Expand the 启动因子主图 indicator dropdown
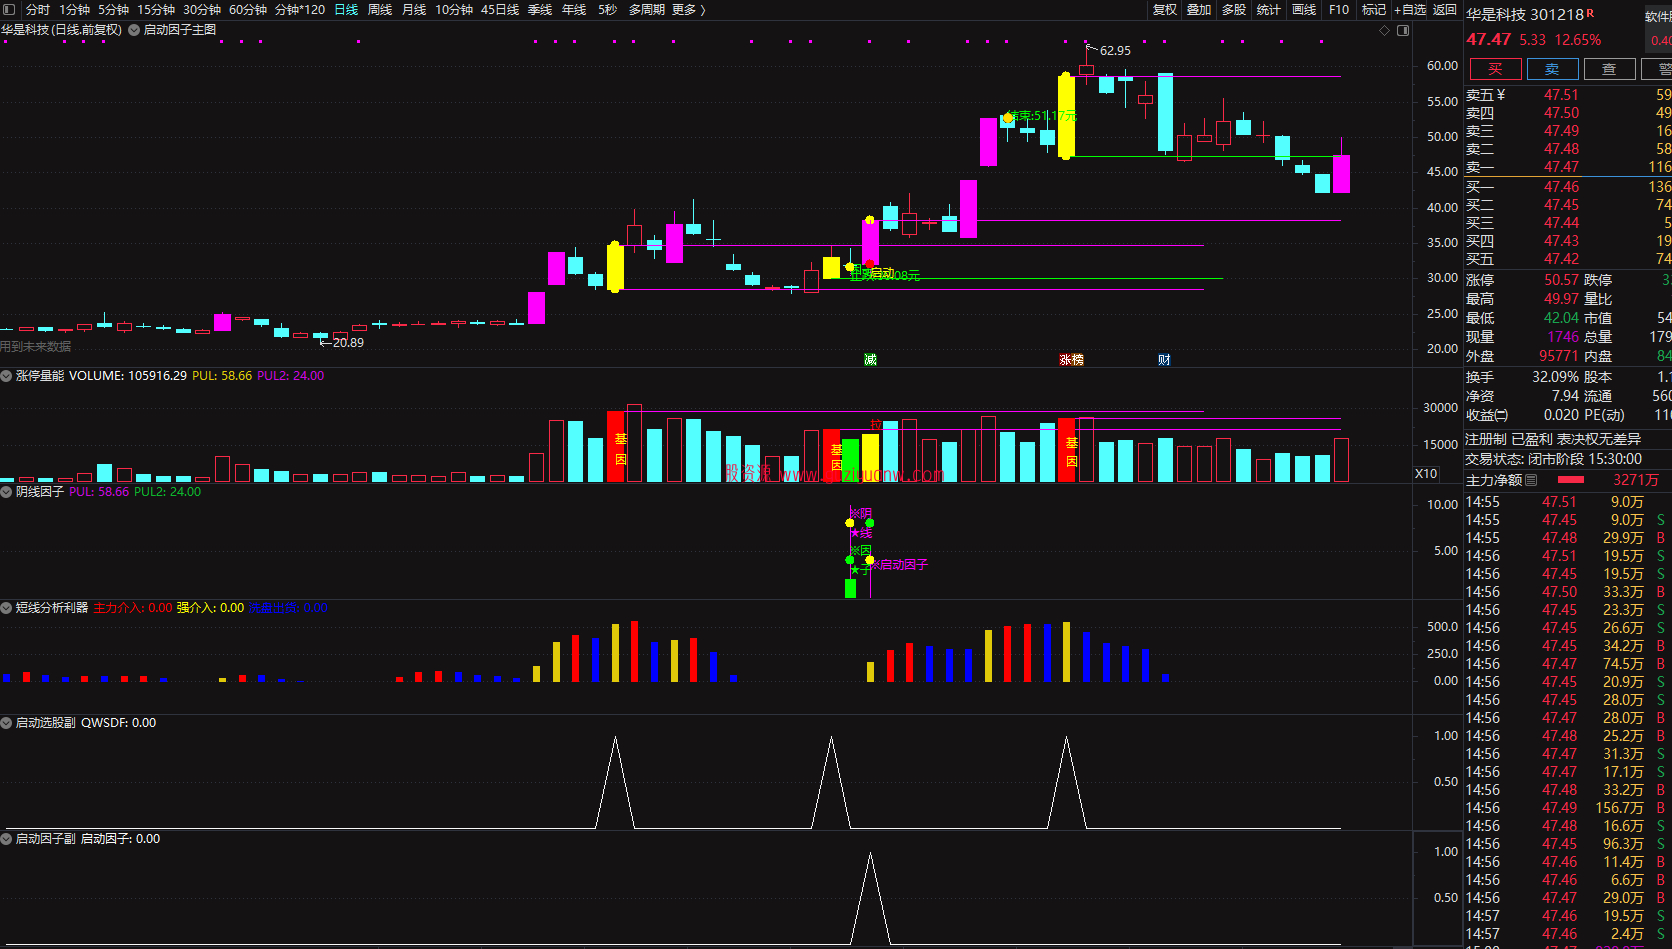Image resolution: width=1672 pixels, height=949 pixels. [x=134, y=30]
